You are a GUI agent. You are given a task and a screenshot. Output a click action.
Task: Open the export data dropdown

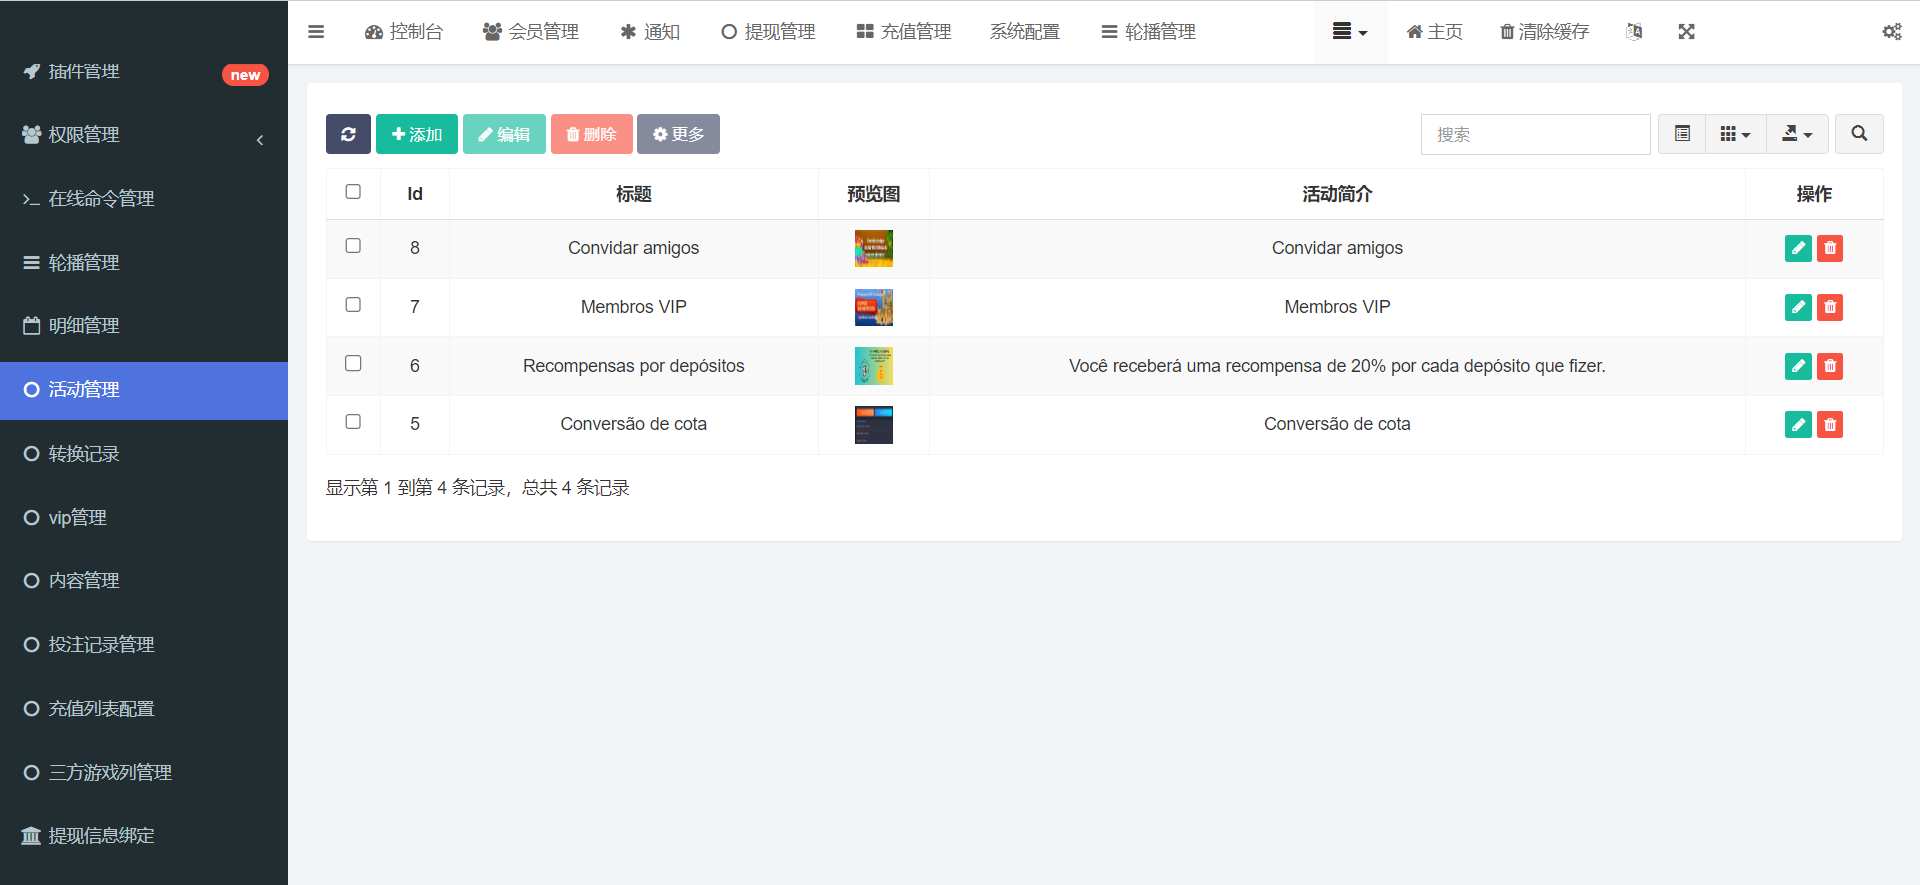pos(1797,134)
